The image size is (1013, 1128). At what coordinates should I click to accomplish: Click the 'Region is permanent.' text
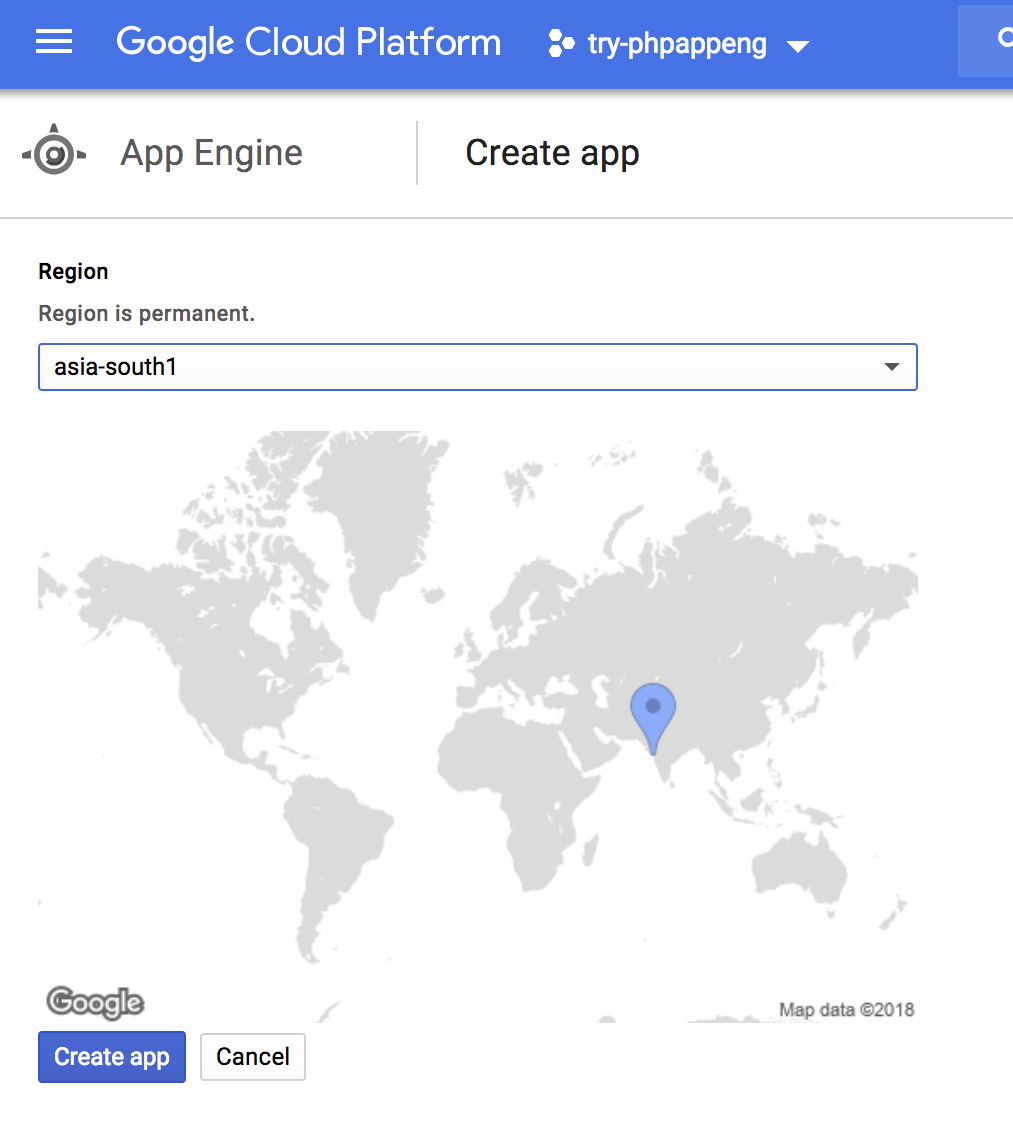tap(147, 314)
